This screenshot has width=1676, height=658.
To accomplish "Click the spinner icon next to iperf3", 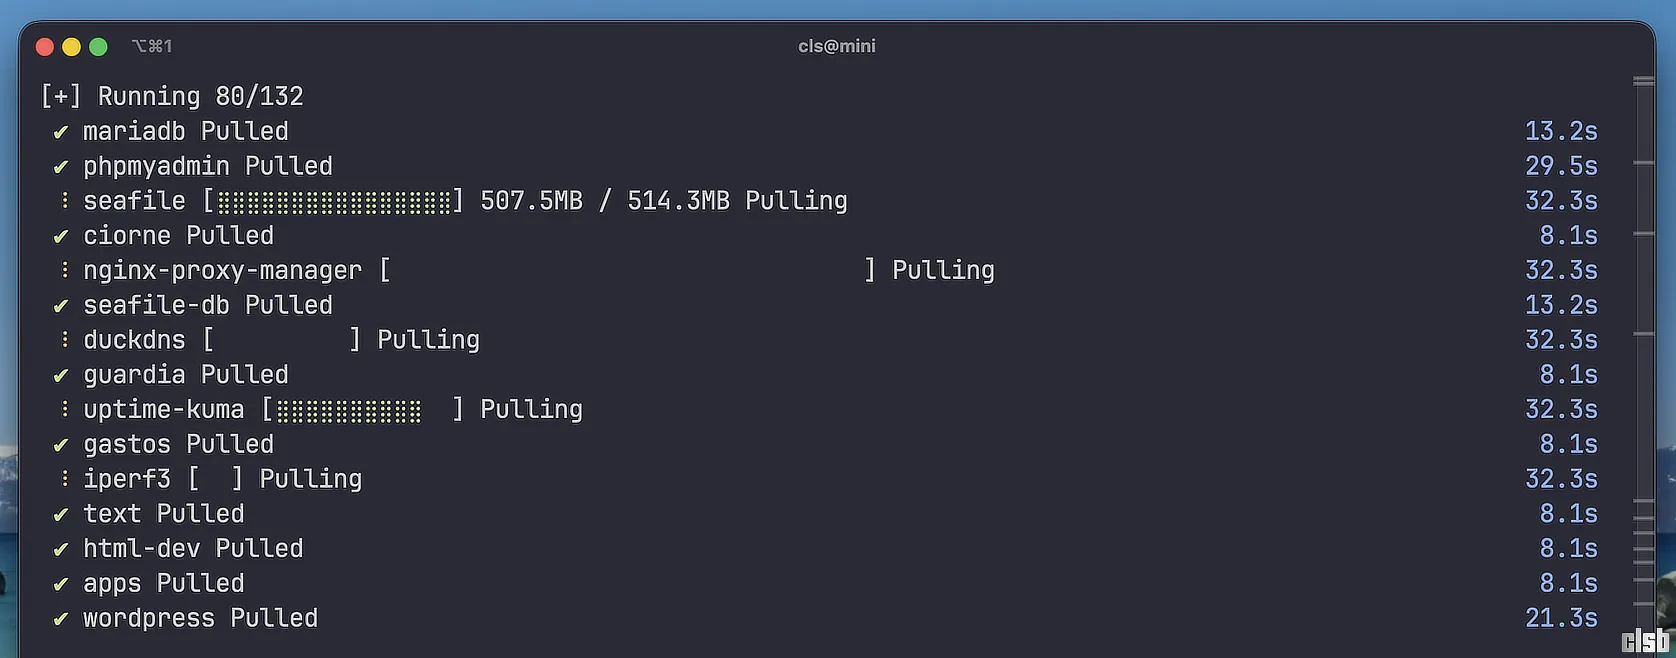I will pos(64,479).
